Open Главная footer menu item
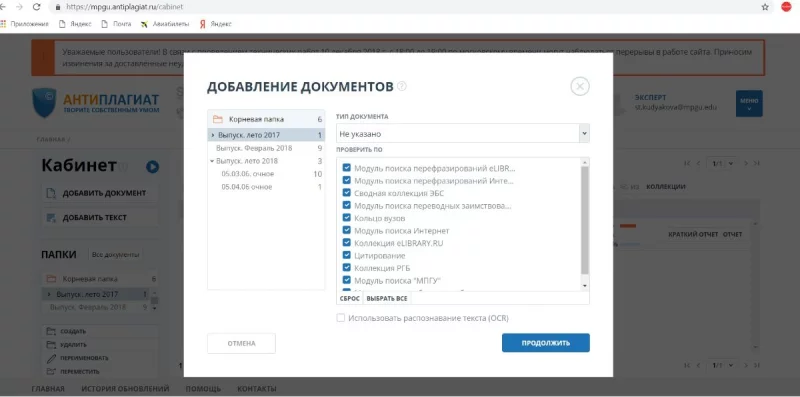The image size is (800, 397). click(x=48, y=389)
